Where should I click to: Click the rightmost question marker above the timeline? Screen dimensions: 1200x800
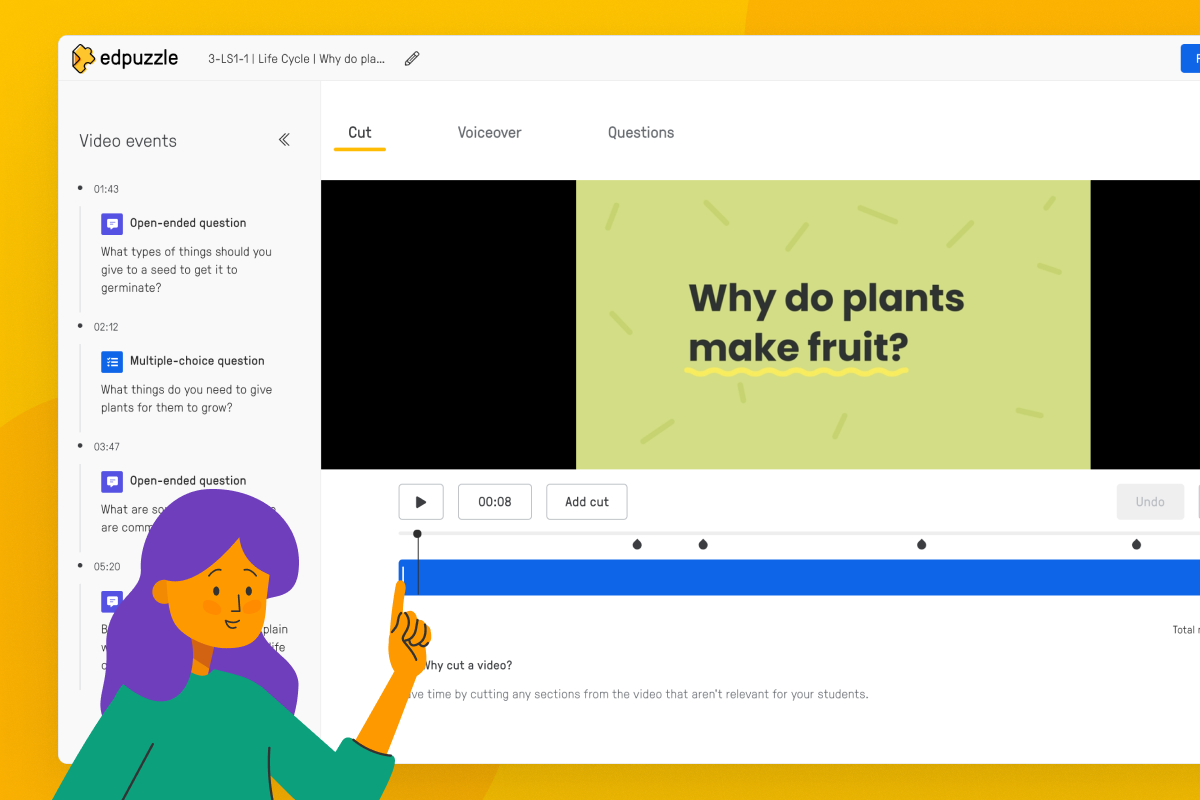1136,543
